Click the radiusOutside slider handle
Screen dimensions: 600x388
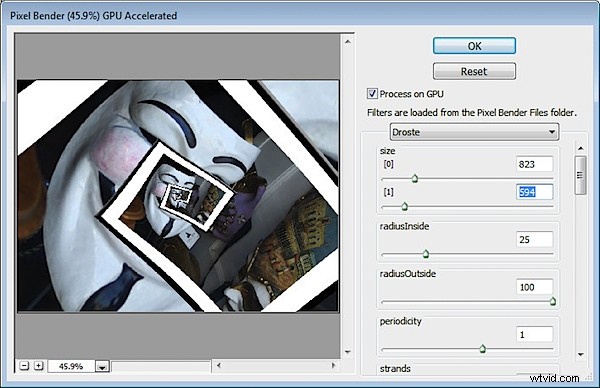[x=553, y=302]
